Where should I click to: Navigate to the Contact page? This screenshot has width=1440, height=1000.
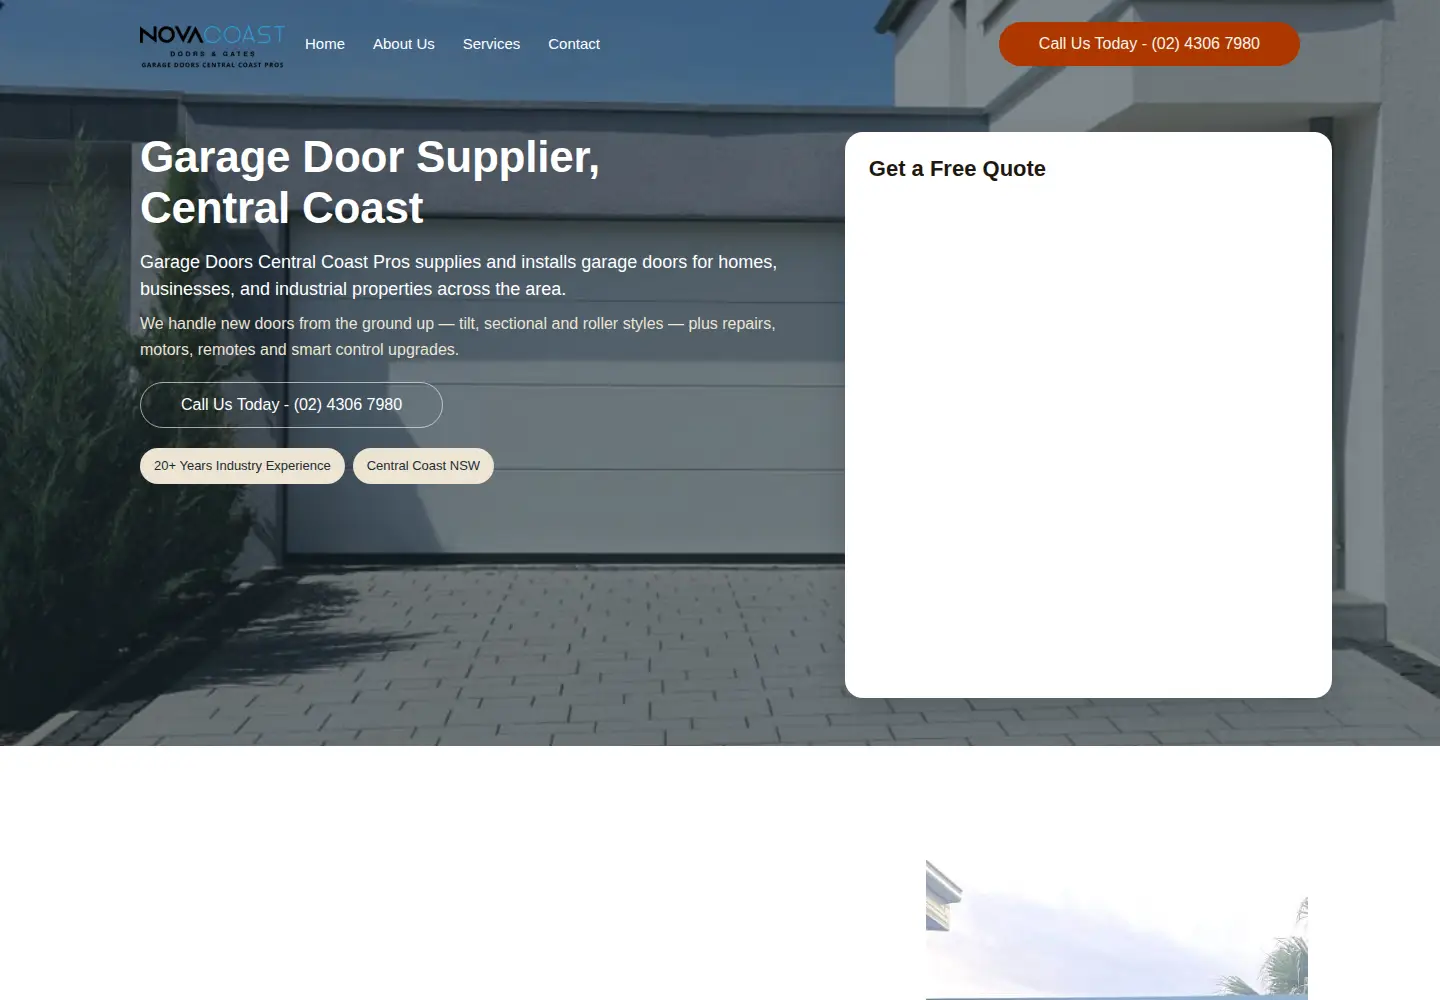pos(574,44)
